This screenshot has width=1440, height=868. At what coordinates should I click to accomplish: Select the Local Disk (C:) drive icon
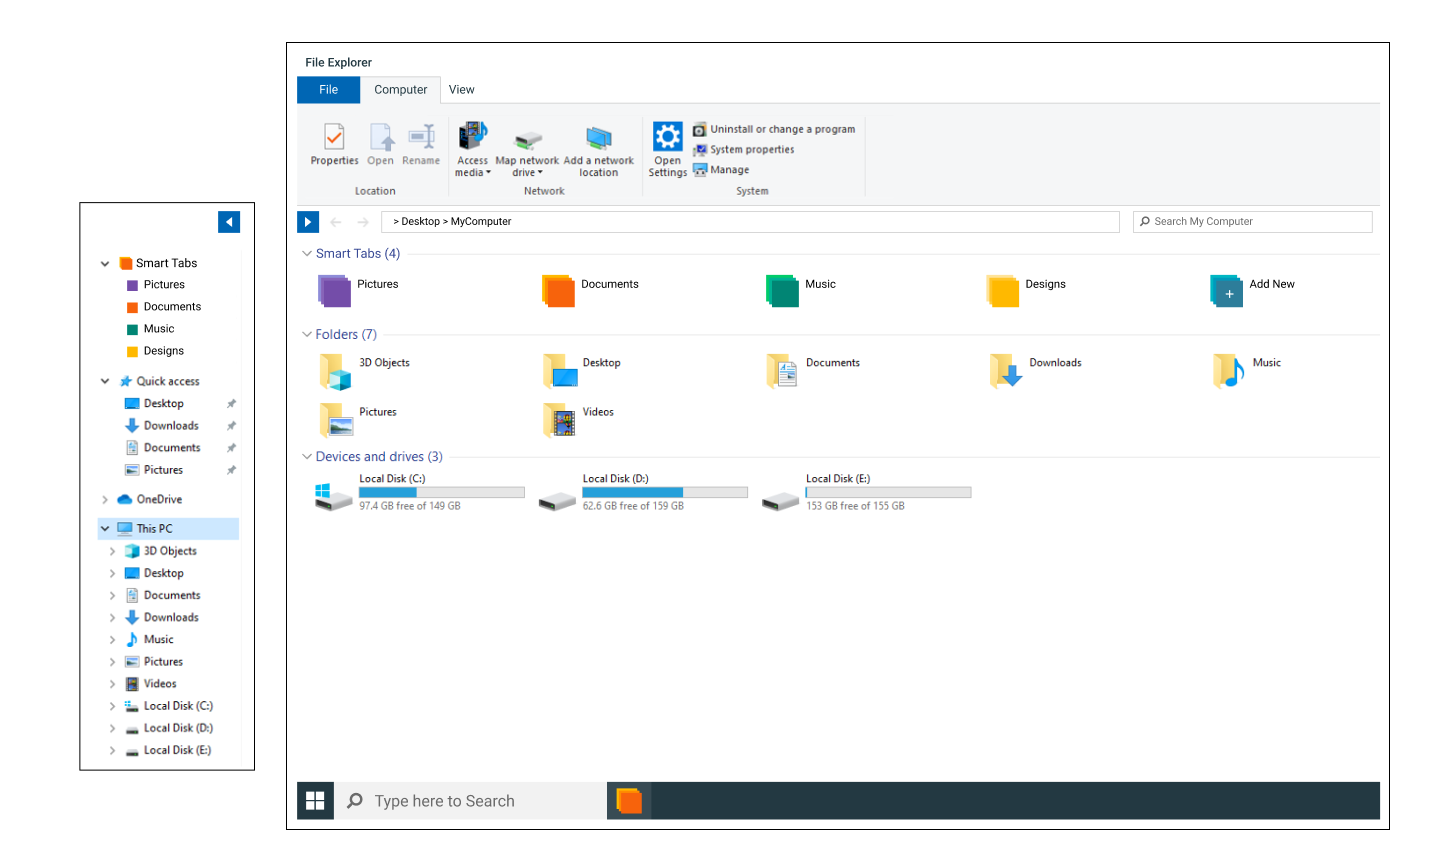333,497
